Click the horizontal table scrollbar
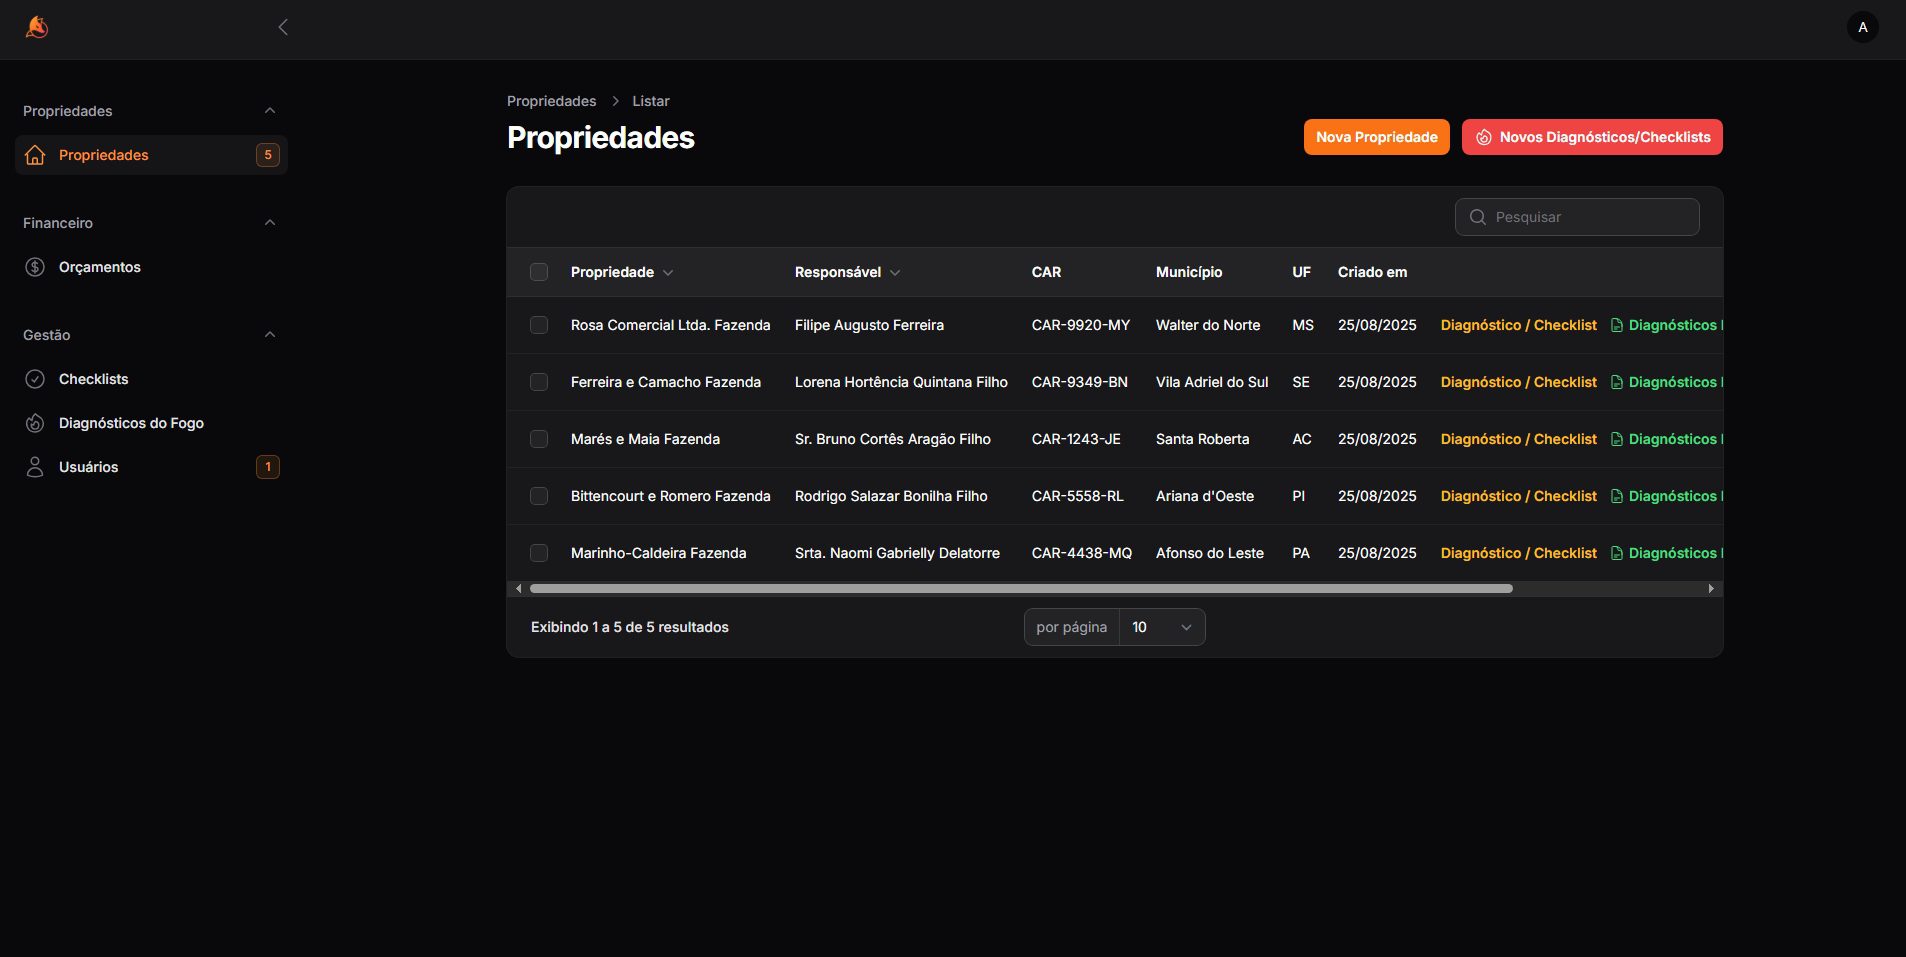The image size is (1906, 957). click(1020, 589)
